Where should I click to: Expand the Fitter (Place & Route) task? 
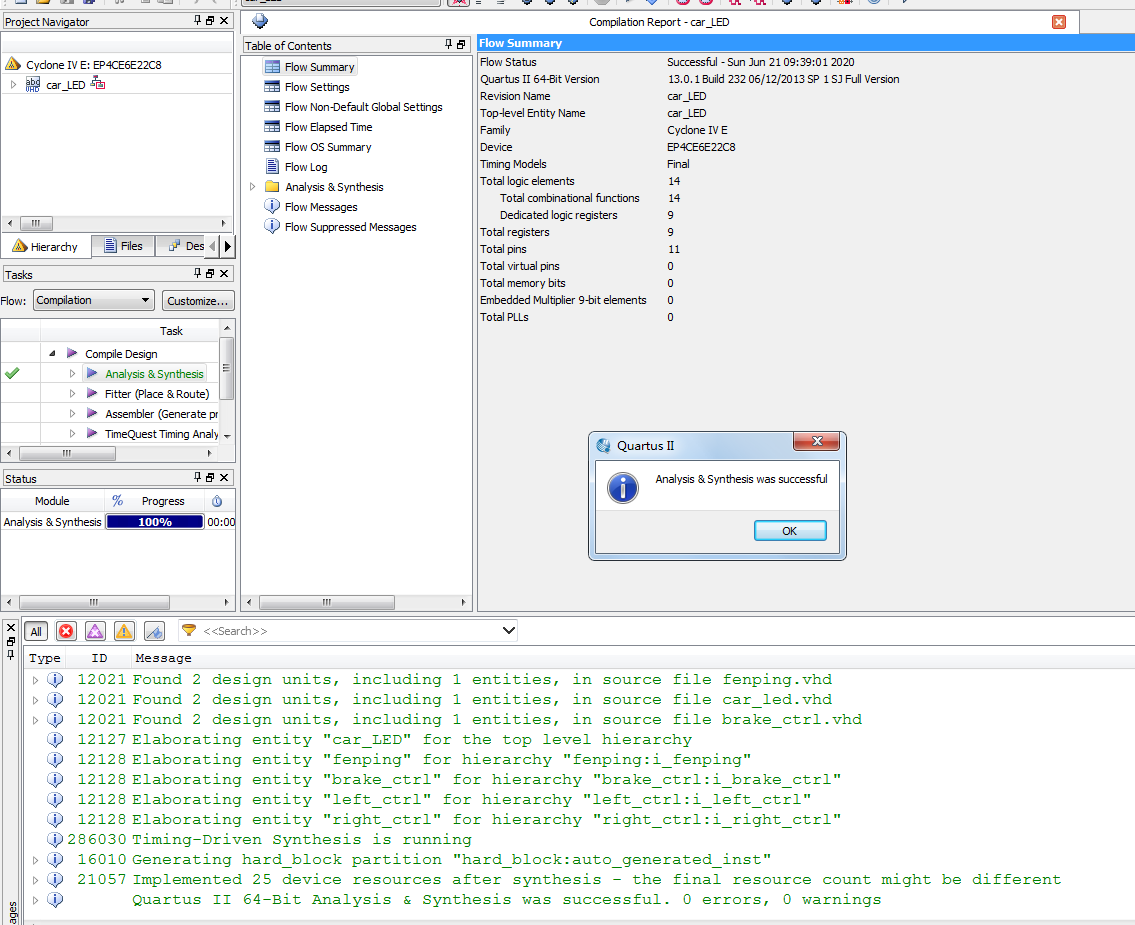tap(72, 394)
